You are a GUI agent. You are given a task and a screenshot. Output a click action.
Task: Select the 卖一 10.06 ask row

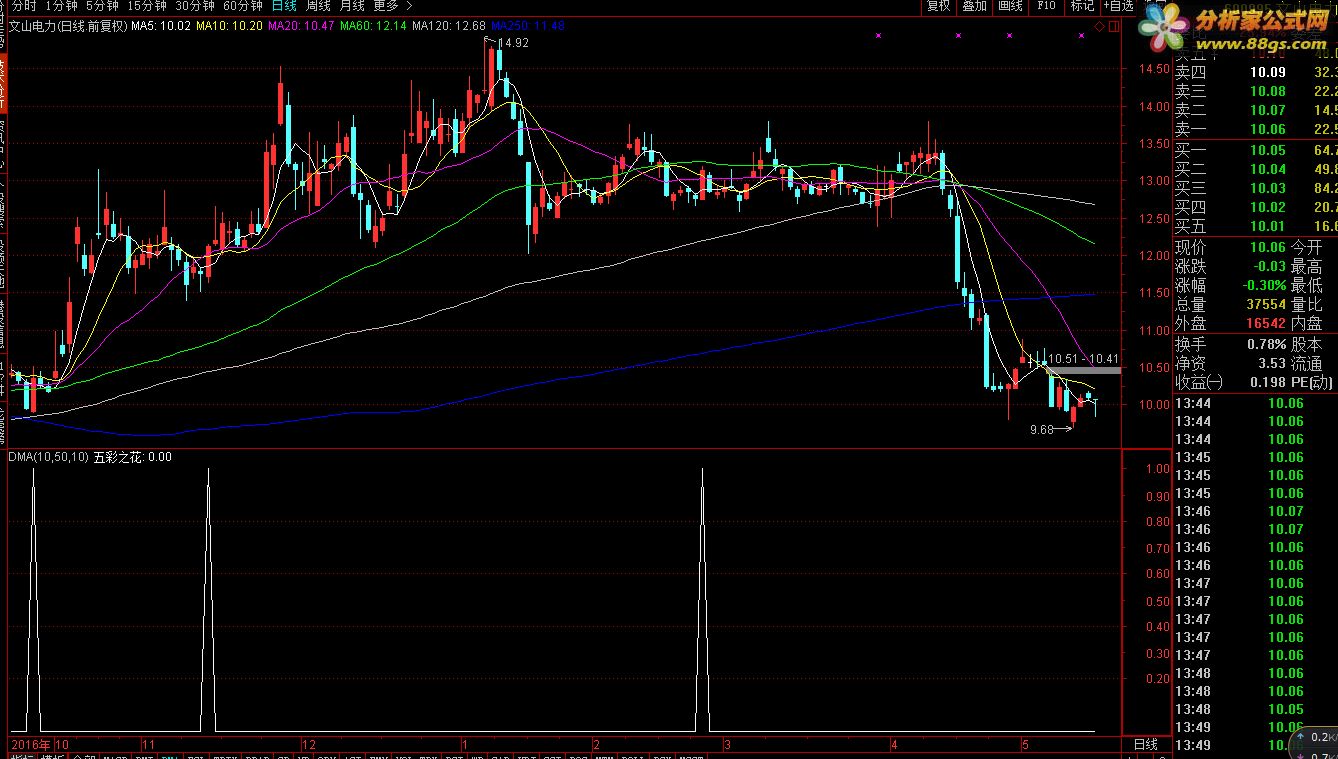pyautogui.click(x=1255, y=129)
